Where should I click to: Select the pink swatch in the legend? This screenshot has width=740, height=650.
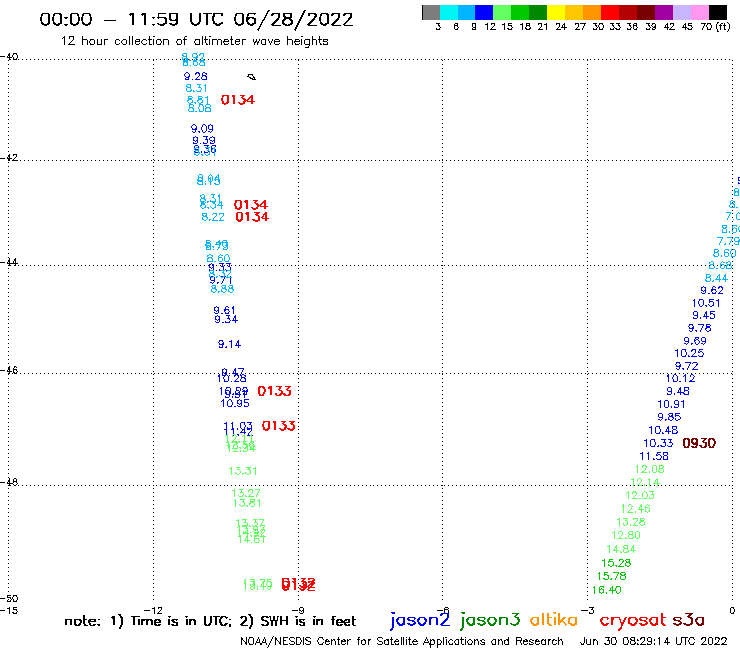pyautogui.click(x=700, y=12)
